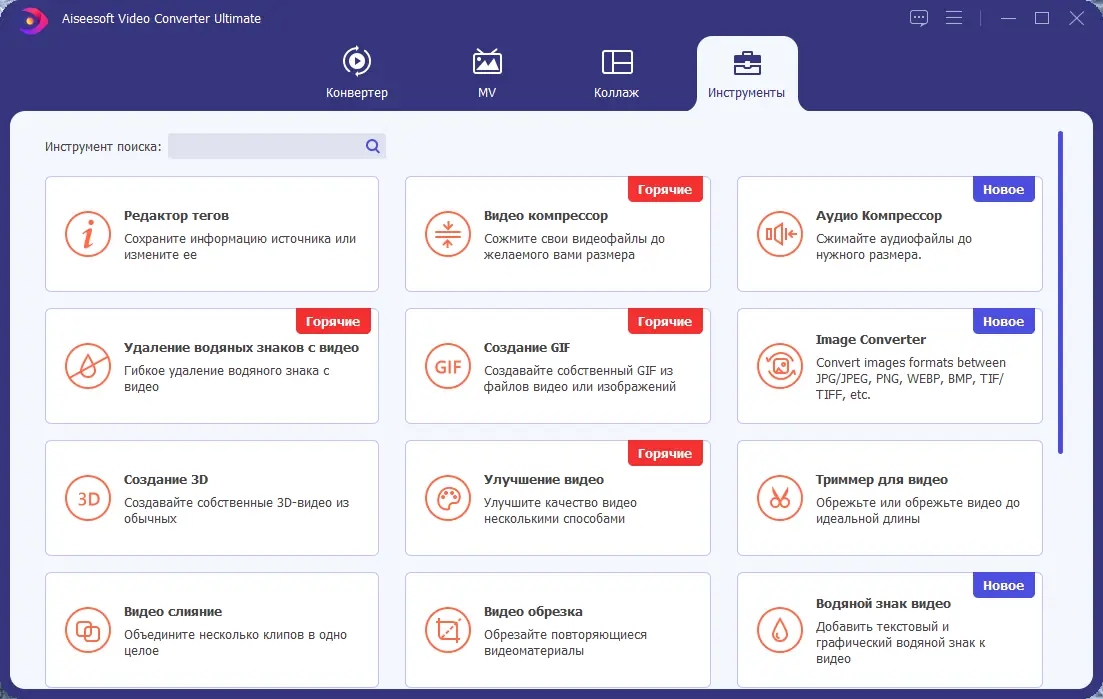The image size is (1103, 699).
Task: Click description 'Обрежьте или обрежьте видео'
Action: [918, 511]
